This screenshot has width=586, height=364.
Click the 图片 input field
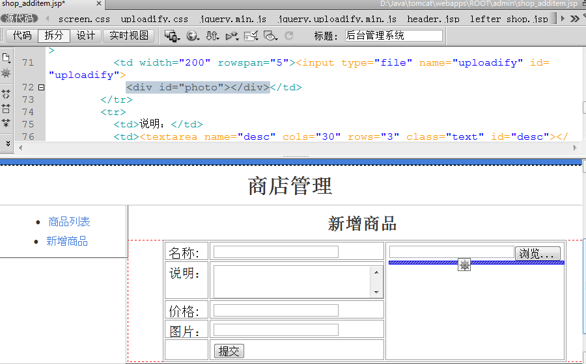(276, 330)
